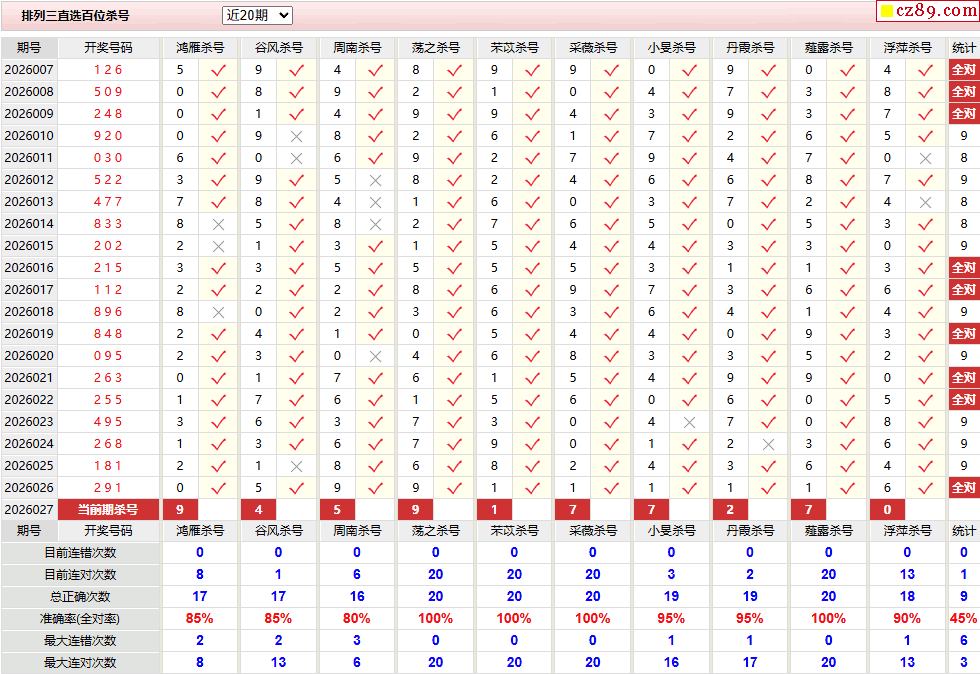980x674 pixels.
Task: Click the X mark for 周南 in row 2026012
Action: [x=375, y=180]
